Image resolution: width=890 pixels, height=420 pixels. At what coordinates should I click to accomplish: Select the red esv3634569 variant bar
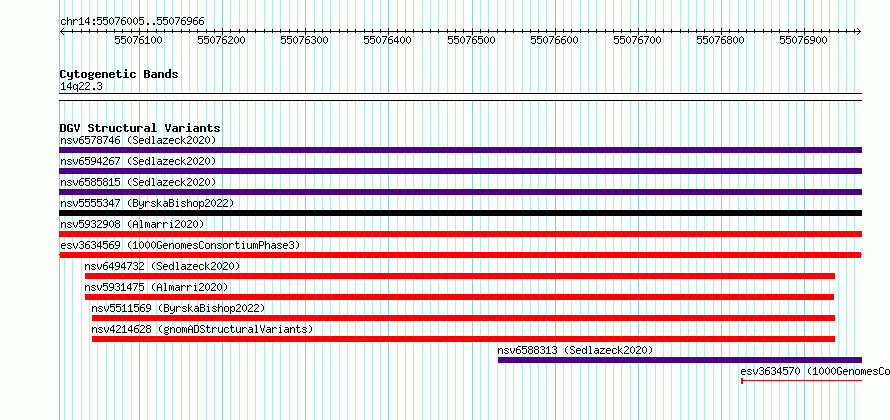[x=460, y=255]
